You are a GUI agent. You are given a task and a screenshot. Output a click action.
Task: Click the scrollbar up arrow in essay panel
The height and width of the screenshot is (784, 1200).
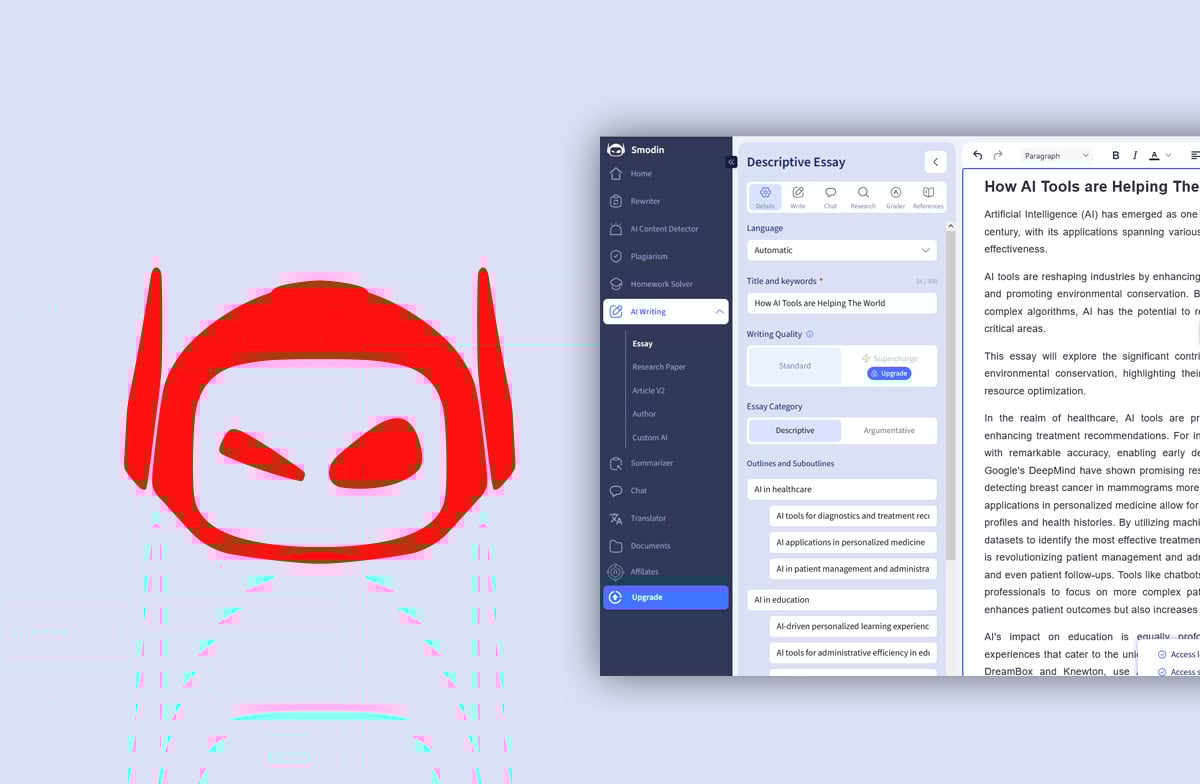951,225
